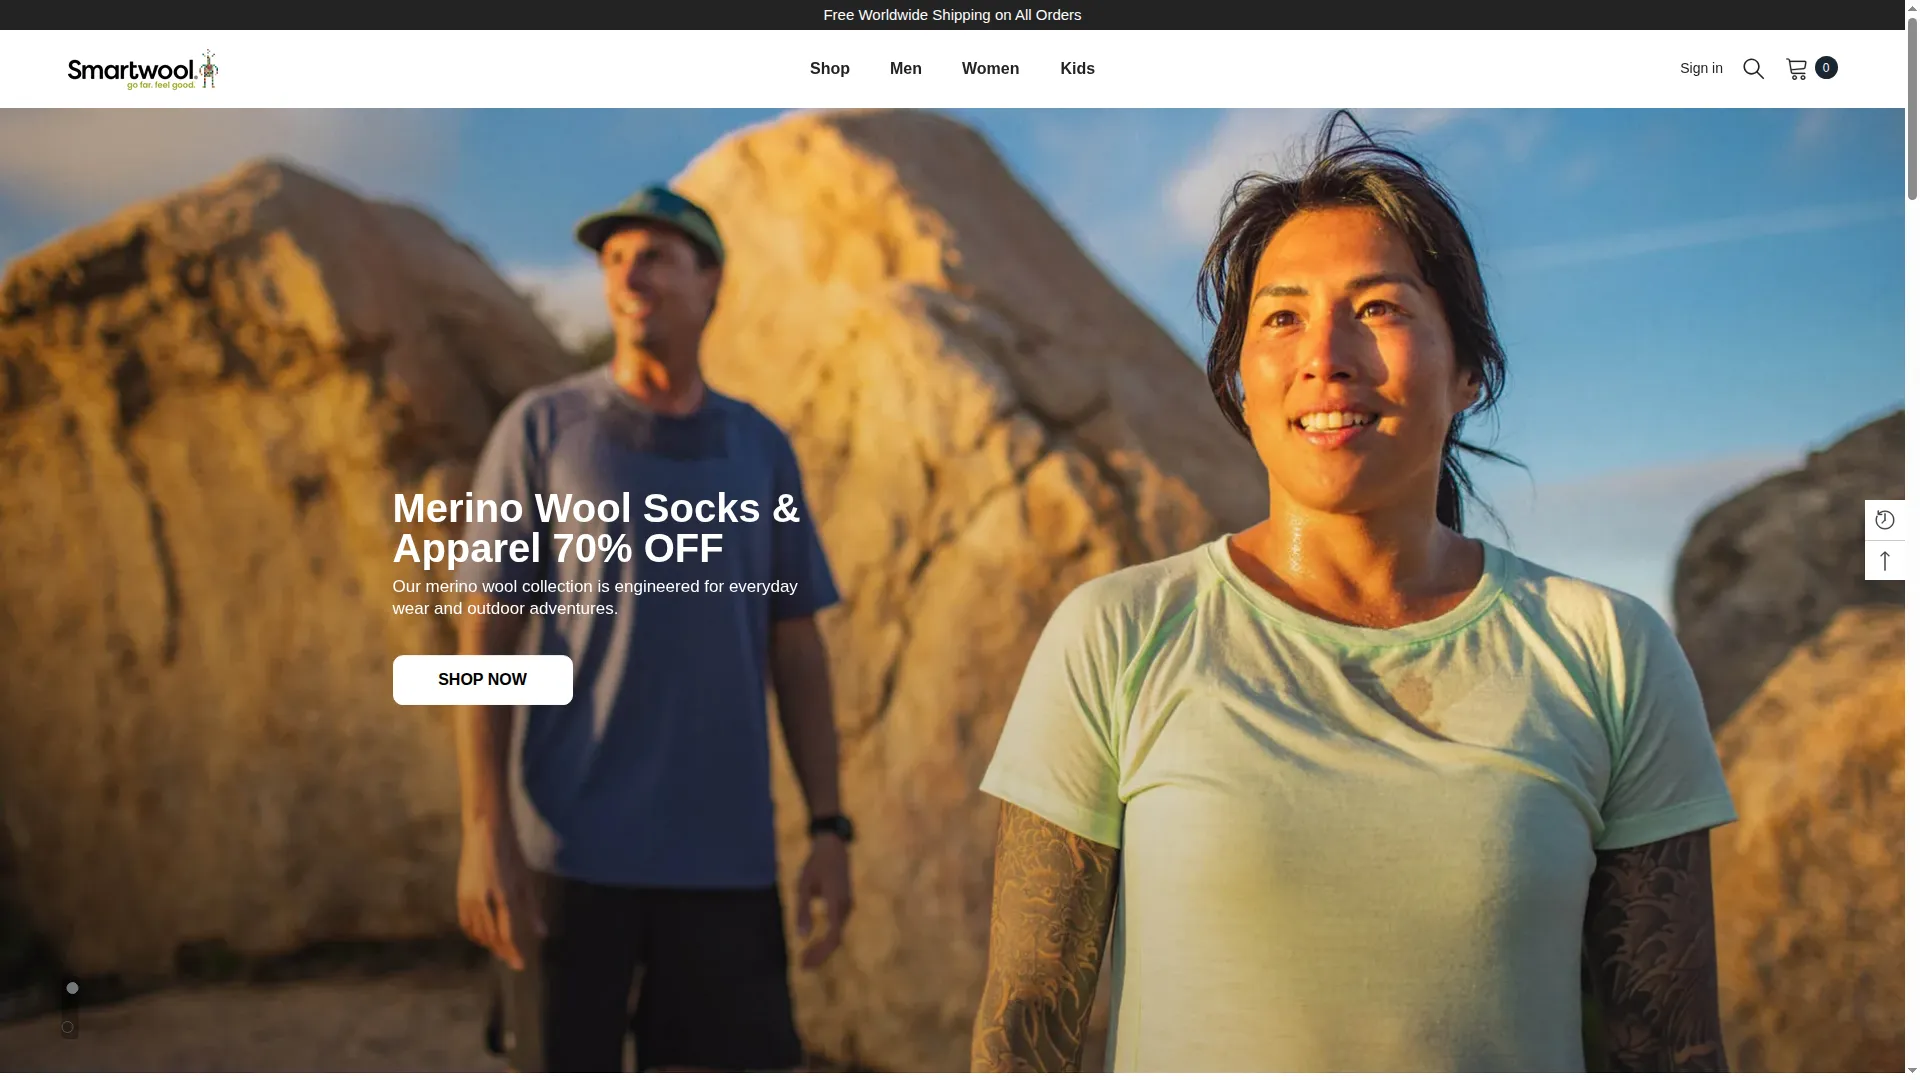This screenshot has width=1920, height=1080.
Task: Click the Sign in link
Action: click(1701, 68)
